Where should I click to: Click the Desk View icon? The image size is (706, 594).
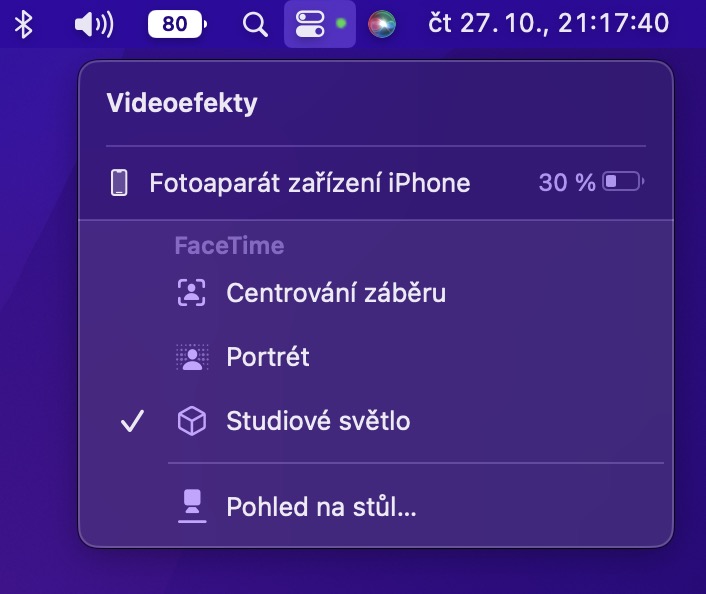coord(191,507)
